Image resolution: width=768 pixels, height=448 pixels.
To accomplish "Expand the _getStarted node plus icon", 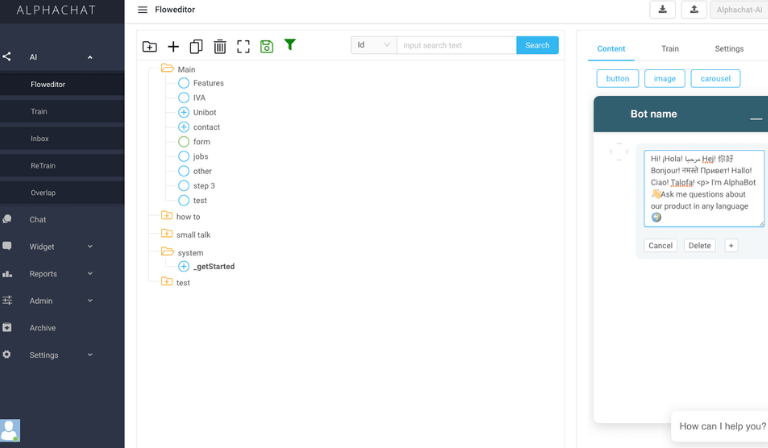I will pos(184,266).
